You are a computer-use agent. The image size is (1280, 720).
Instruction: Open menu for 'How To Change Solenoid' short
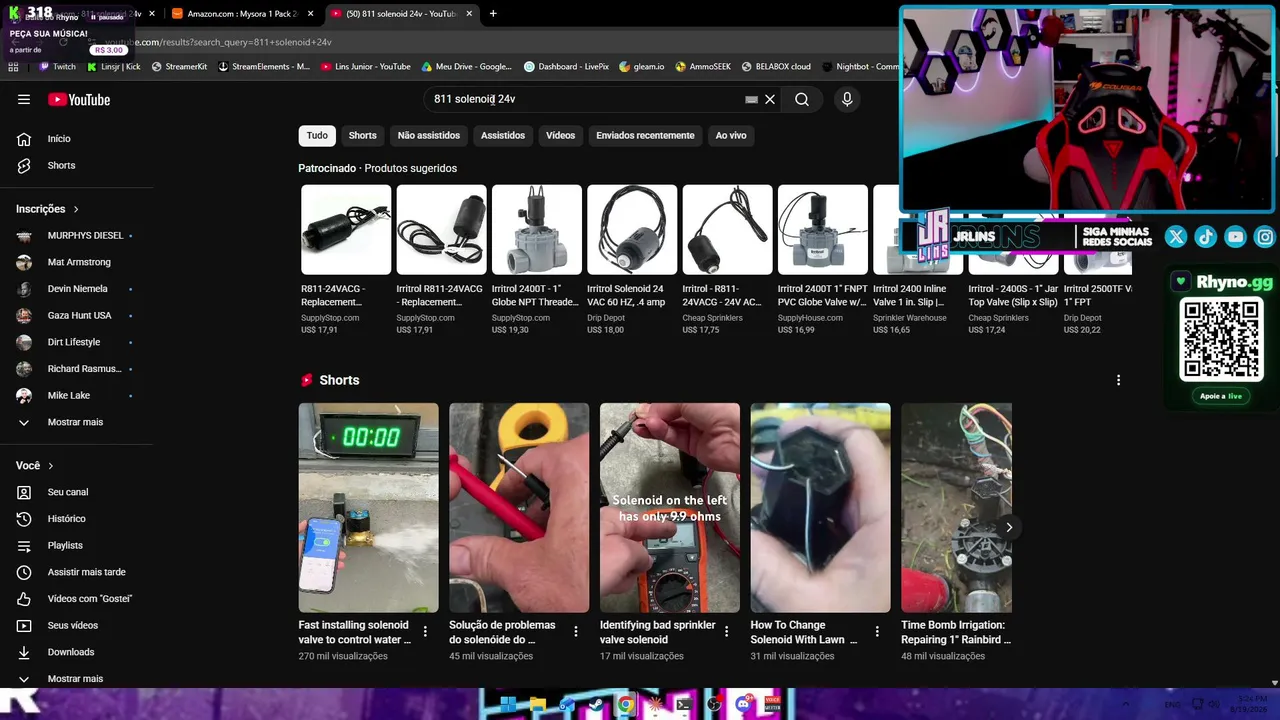point(877,632)
